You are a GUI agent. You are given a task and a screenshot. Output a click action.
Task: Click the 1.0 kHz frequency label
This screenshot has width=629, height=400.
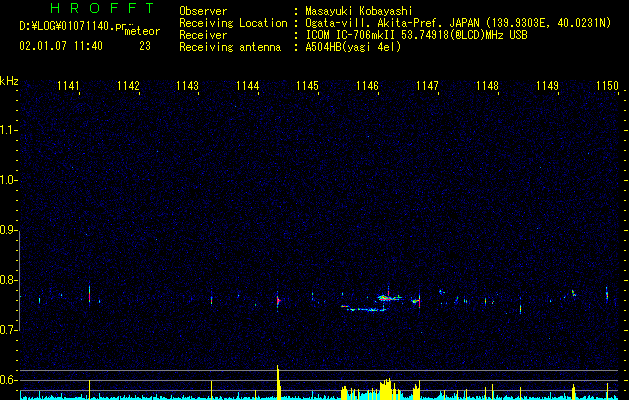click(8, 180)
